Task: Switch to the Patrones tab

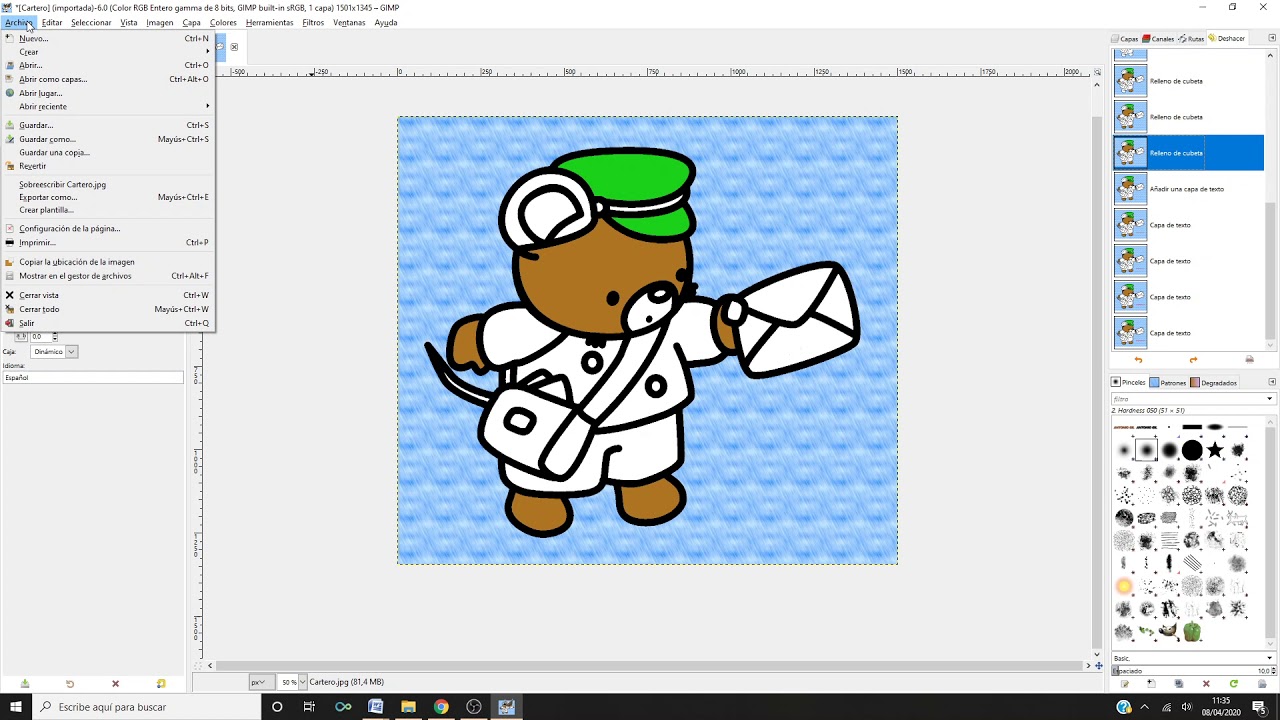Action: 1168,382
